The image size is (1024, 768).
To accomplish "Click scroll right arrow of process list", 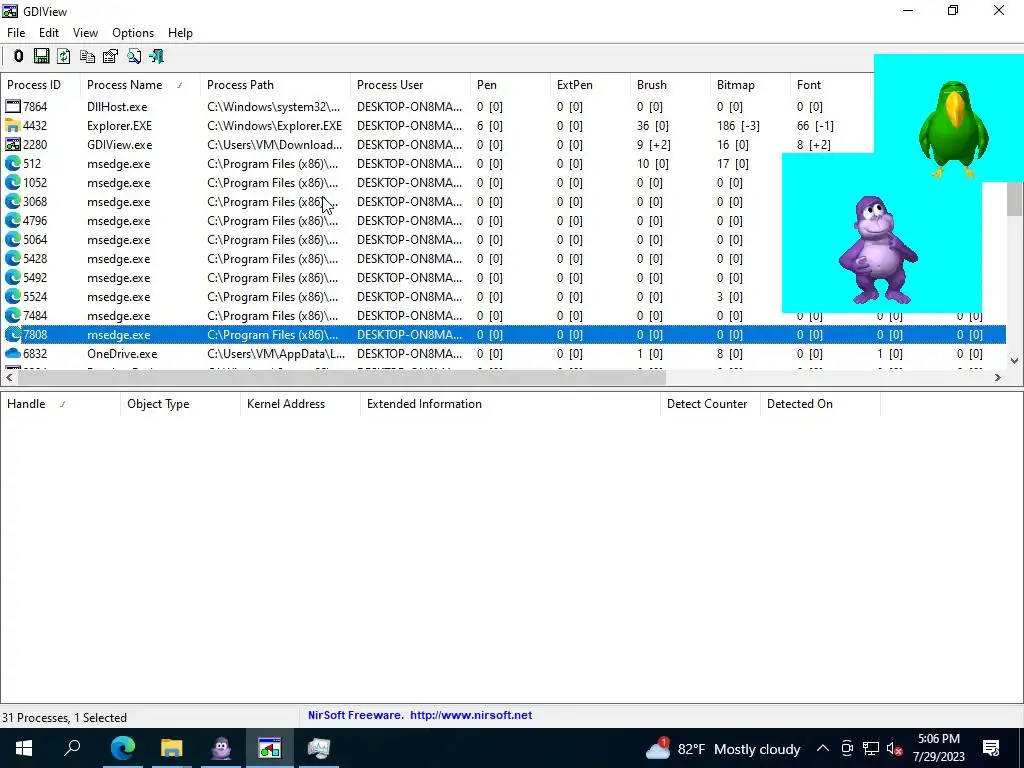I will coord(998,377).
